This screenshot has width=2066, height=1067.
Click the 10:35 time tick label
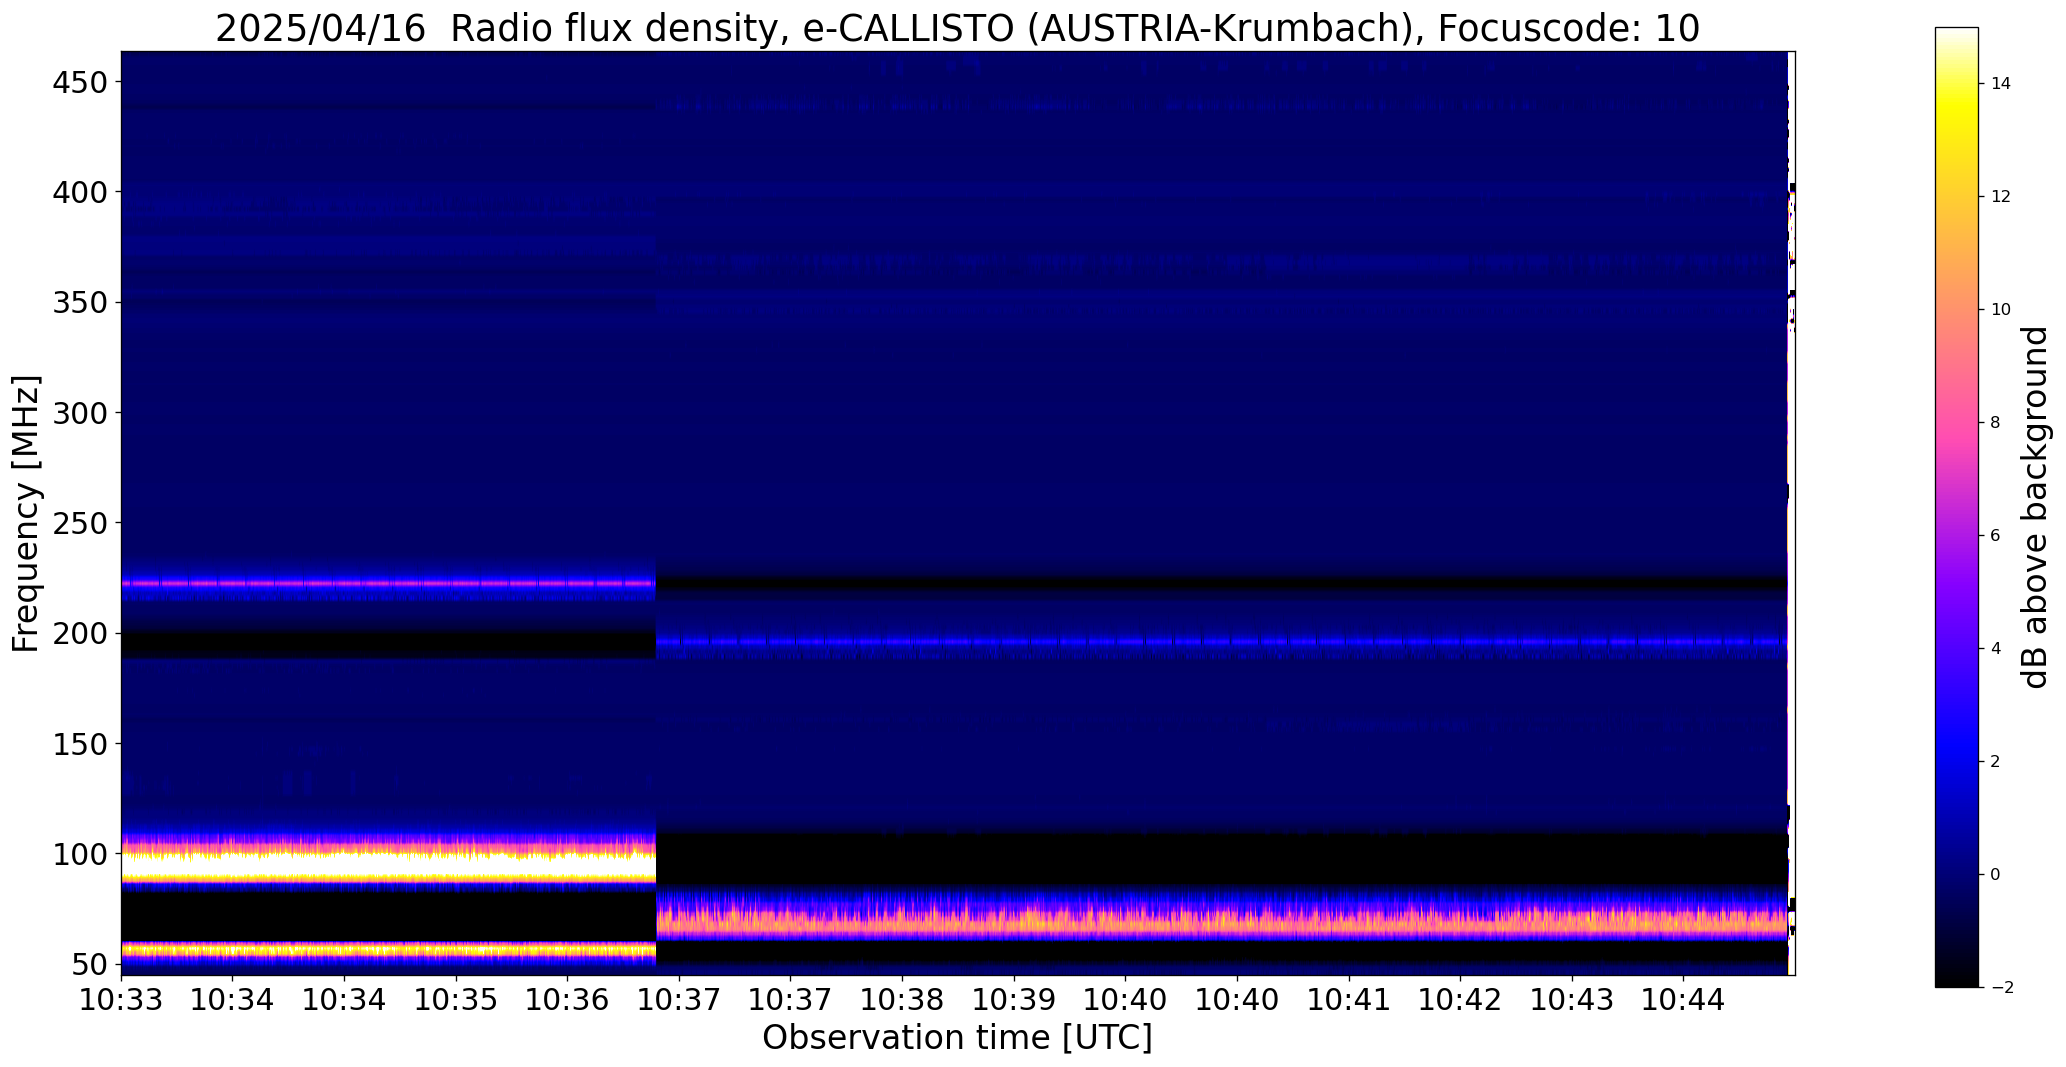pyautogui.click(x=456, y=999)
